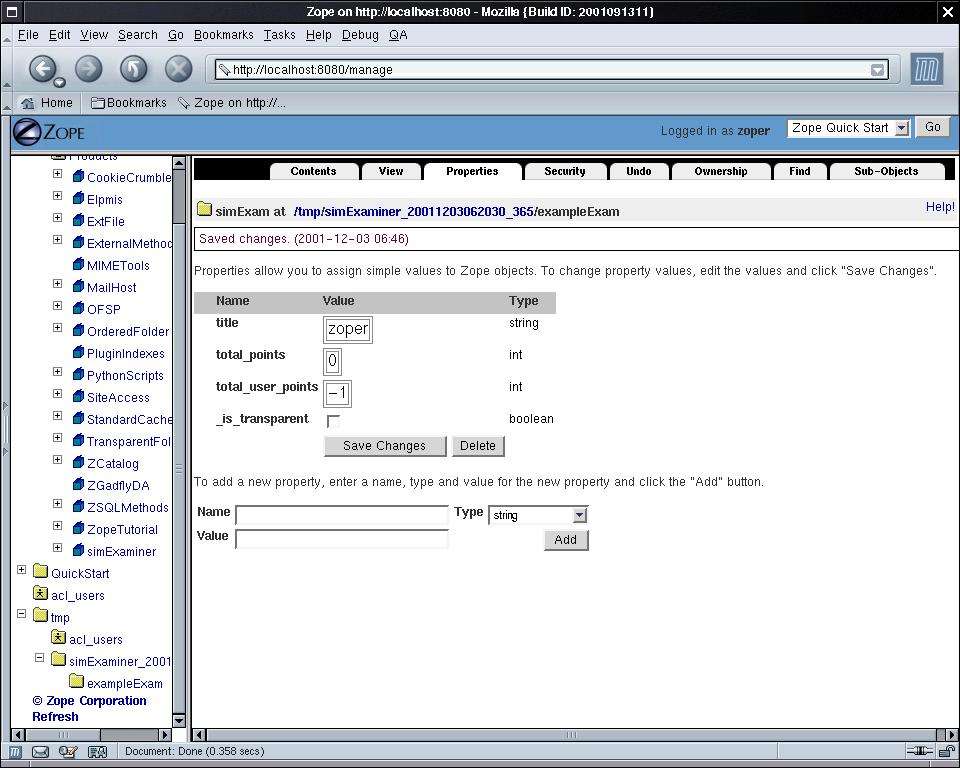Click the Refresh link in the tree pane
Image resolution: width=960 pixels, height=768 pixels.
[55, 717]
